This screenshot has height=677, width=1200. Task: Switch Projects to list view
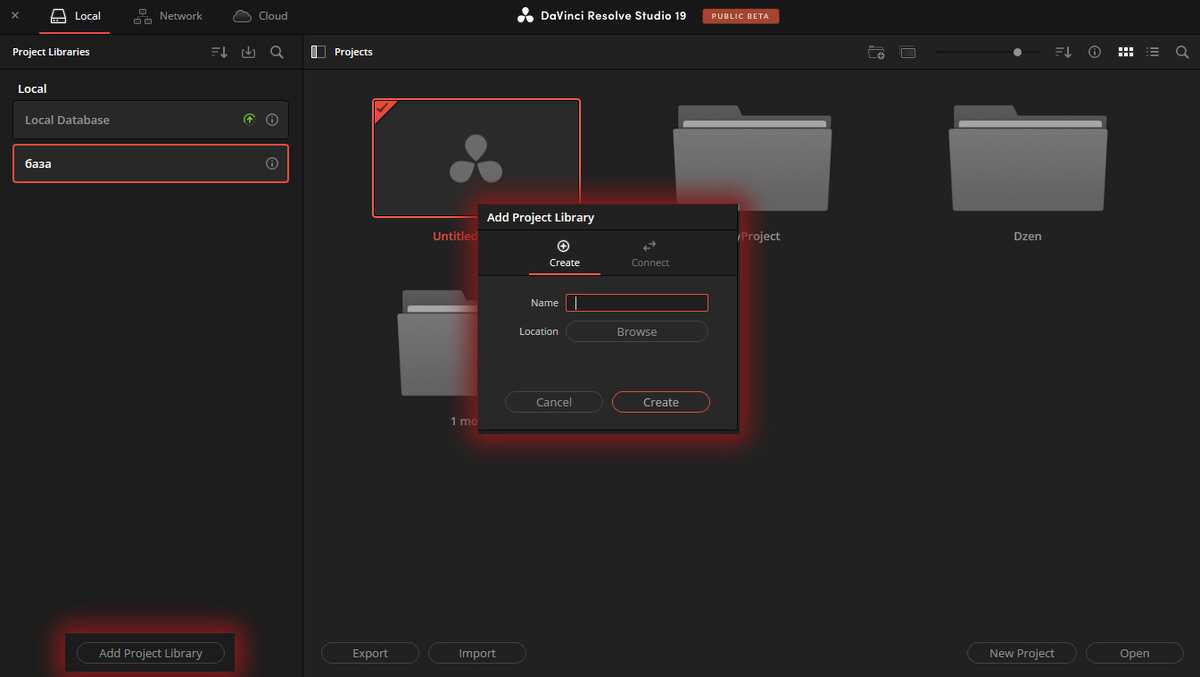tap(1153, 52)
